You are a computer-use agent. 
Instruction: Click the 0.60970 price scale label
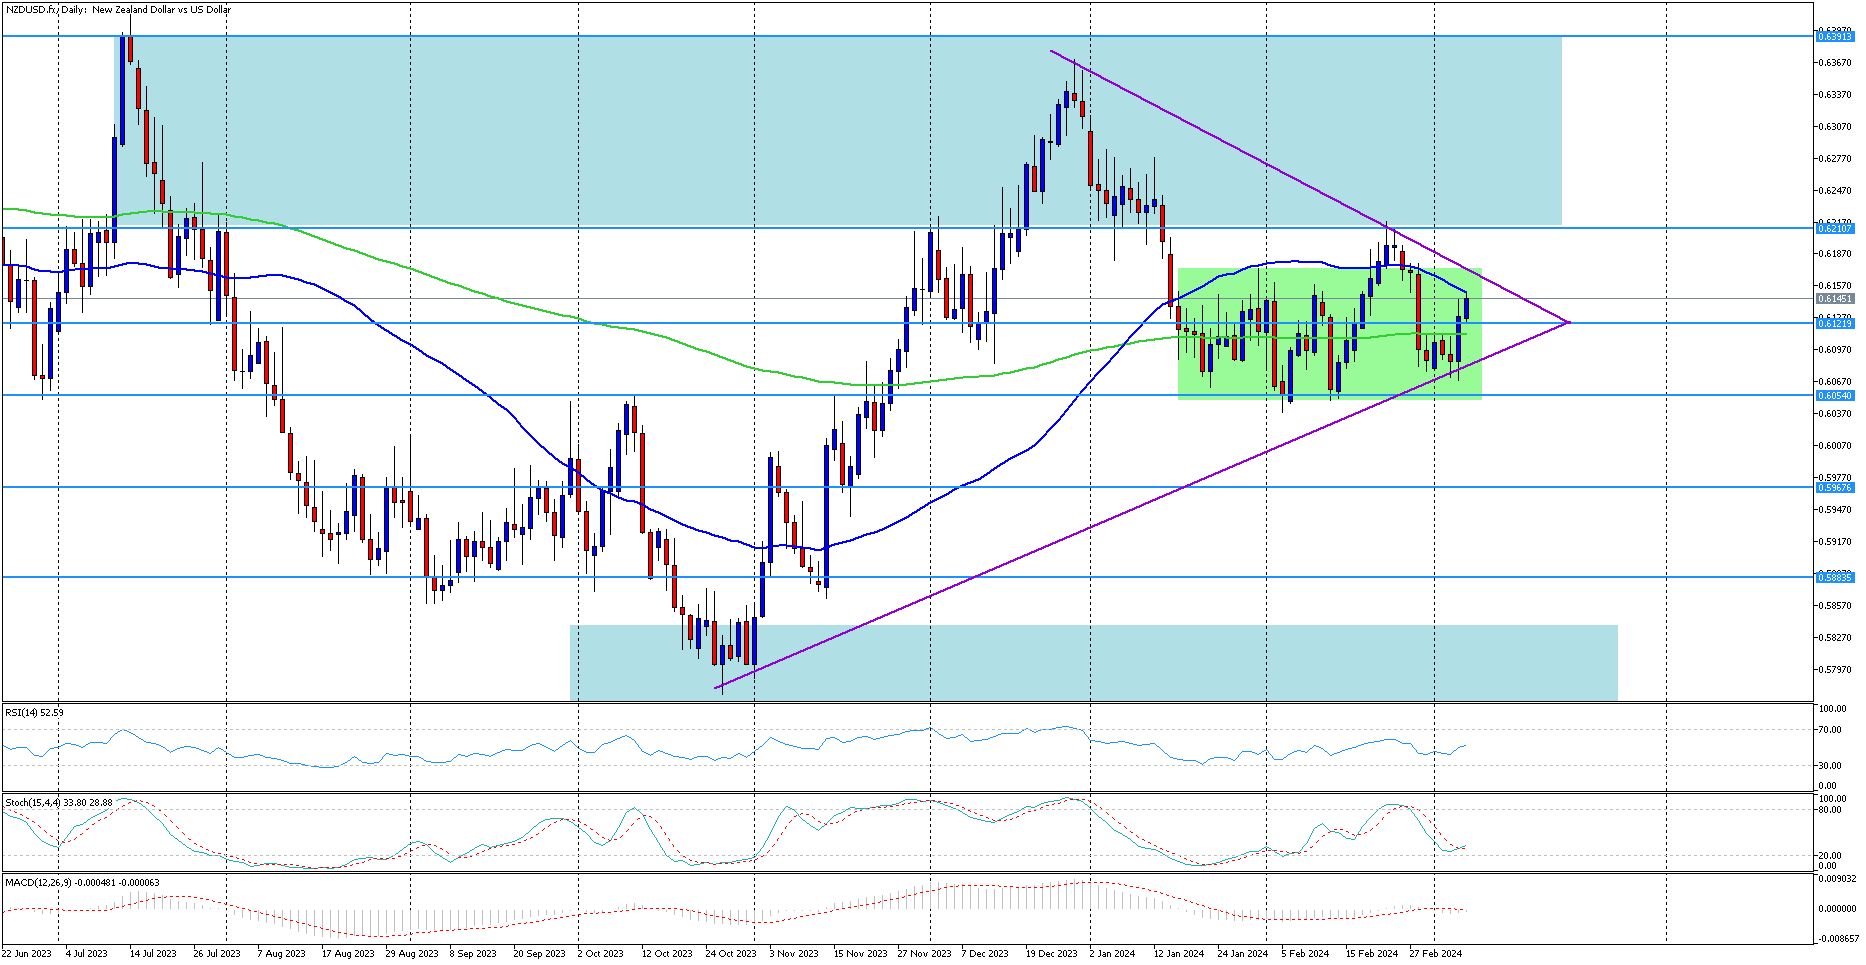pyautogui.click(x=1835, y=350)
